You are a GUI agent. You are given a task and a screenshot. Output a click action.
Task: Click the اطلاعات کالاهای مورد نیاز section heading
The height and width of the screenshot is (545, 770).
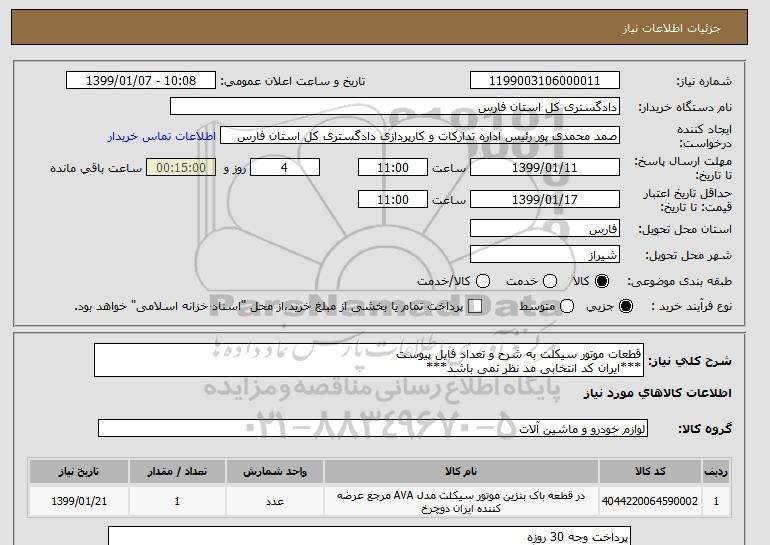[x=657, y=393]
